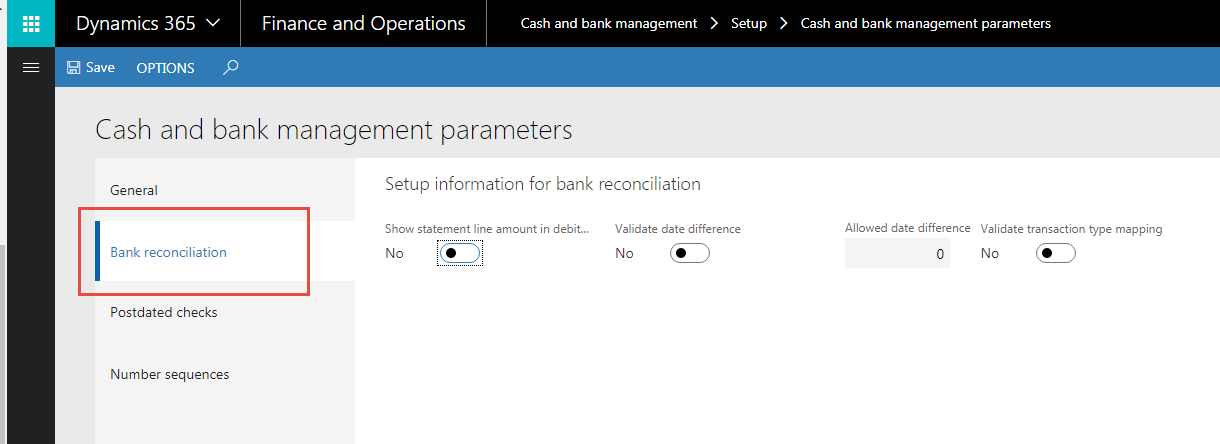Switch to the General tab
The width and height of the screenshot is (1220, 444).
(x=134, y=190)
